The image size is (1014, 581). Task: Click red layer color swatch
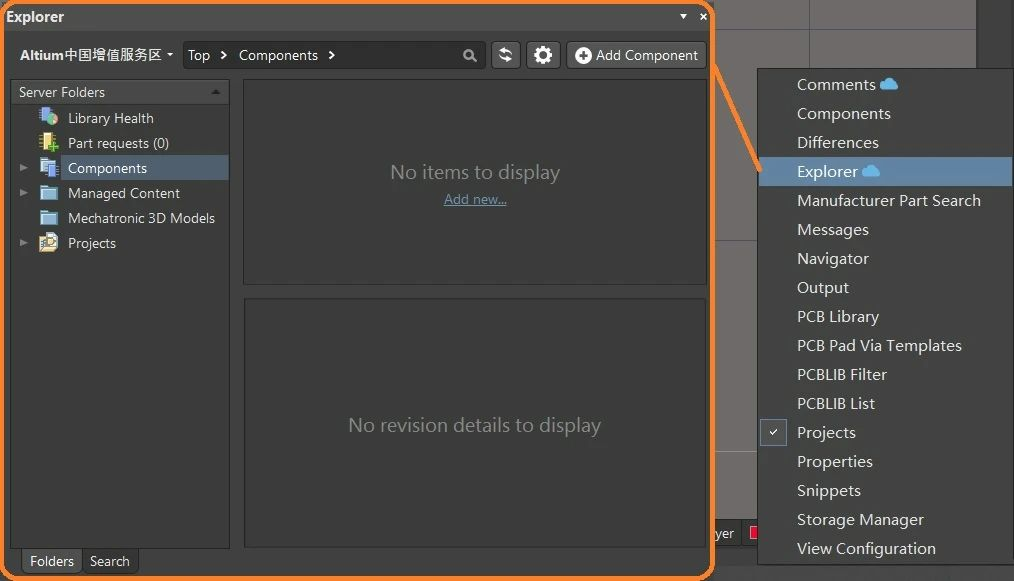(x=753, y=532)
